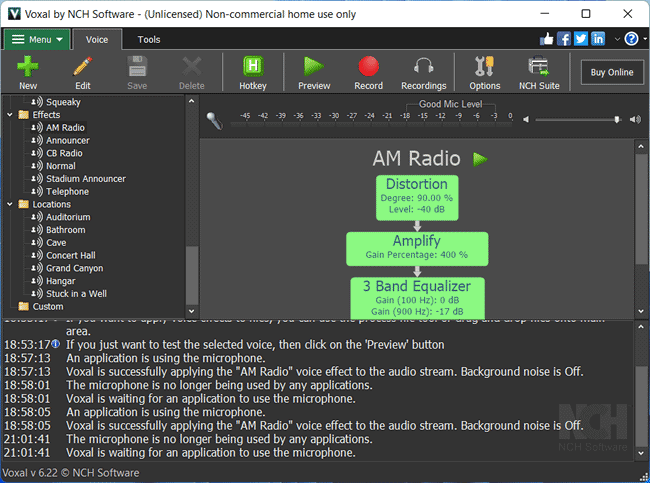
Task: Select the Custom folder
Action: coord(48,307)
